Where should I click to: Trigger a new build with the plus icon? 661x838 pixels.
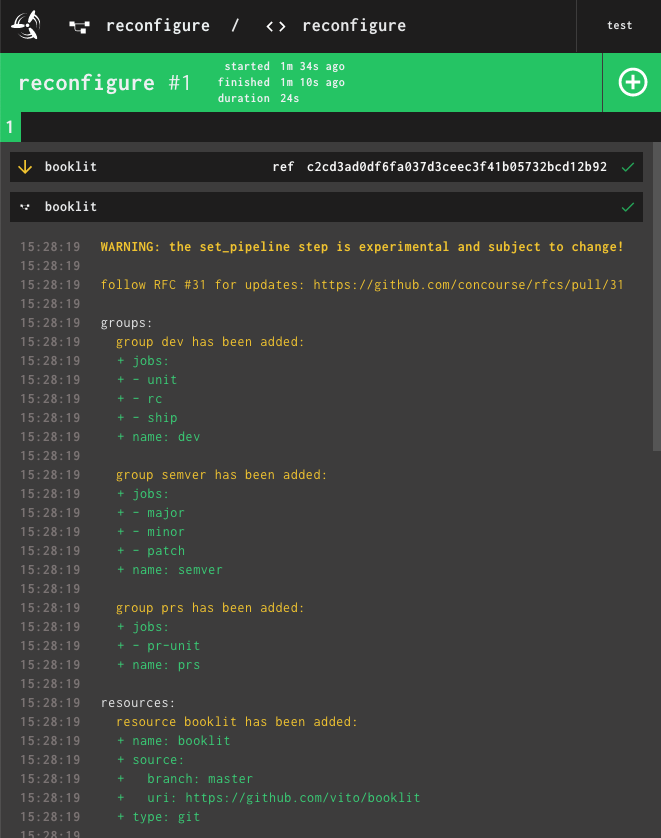[632, 82]
